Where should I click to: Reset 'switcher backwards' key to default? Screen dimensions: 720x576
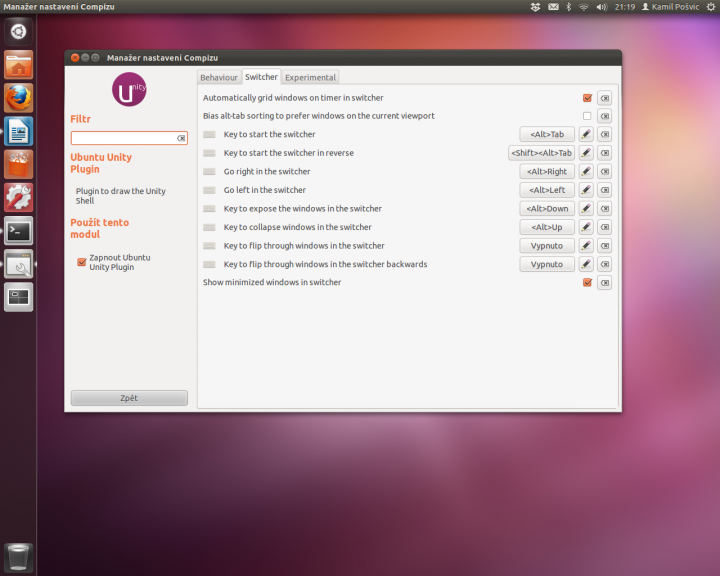click(605, 264)
